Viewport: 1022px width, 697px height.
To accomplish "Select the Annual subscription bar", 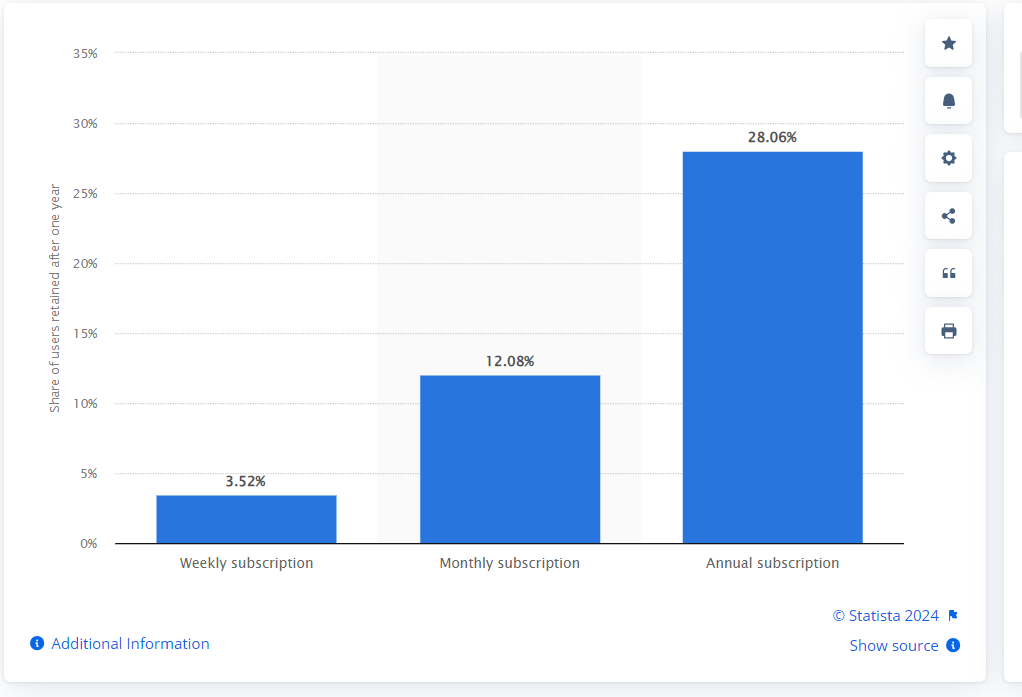I will 772,348.
